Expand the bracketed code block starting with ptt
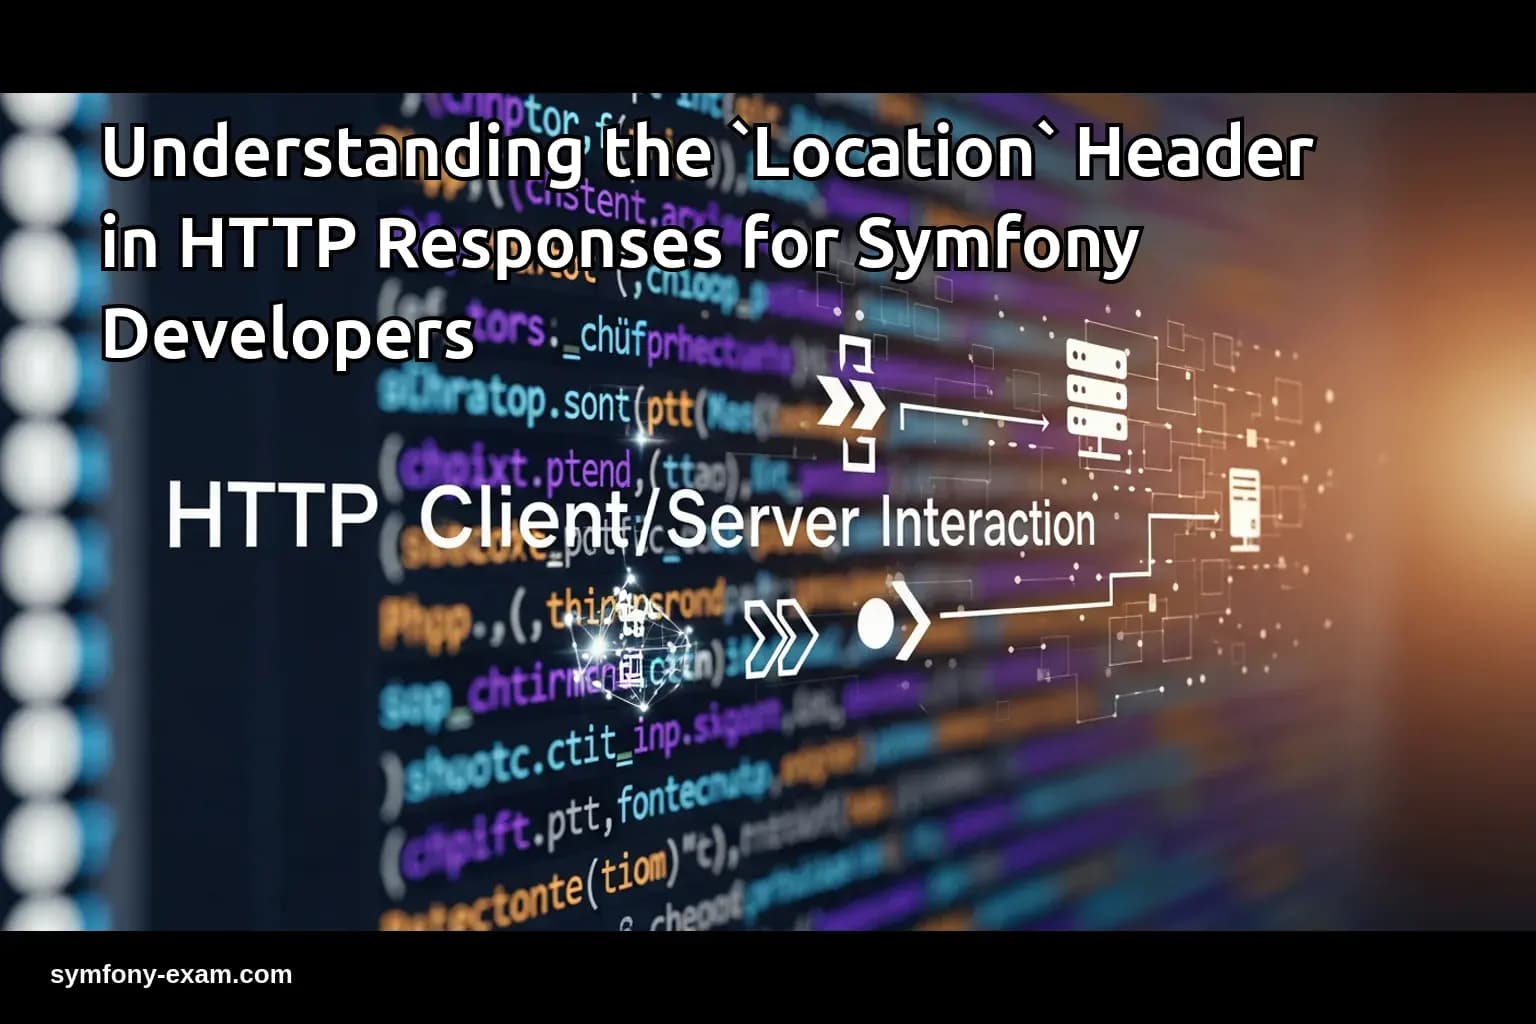Viewport: 1536px width, 1024px height. pos(672,405)
